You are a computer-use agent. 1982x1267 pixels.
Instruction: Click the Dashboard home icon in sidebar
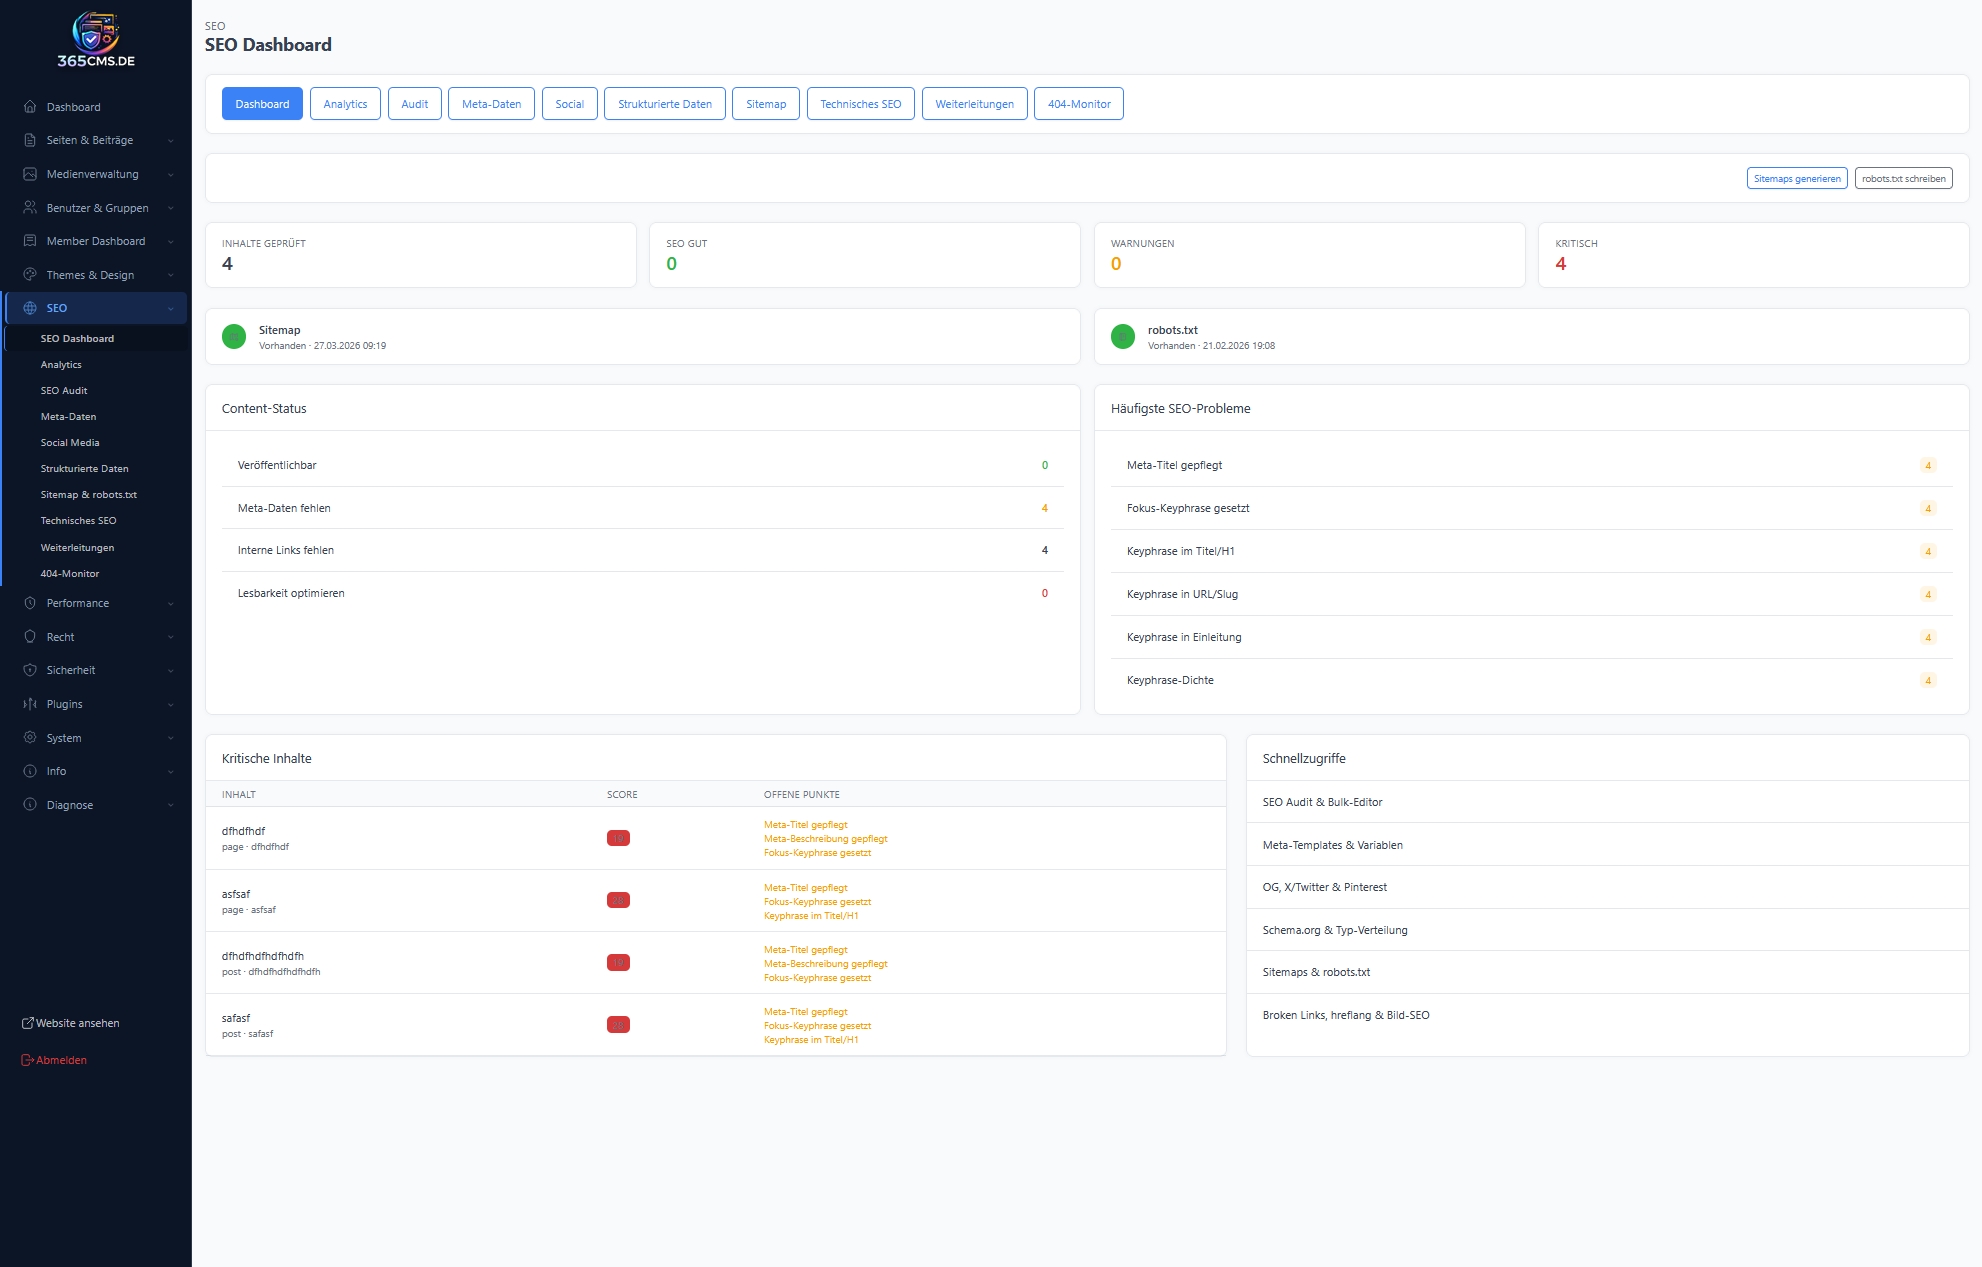(30, 107)
